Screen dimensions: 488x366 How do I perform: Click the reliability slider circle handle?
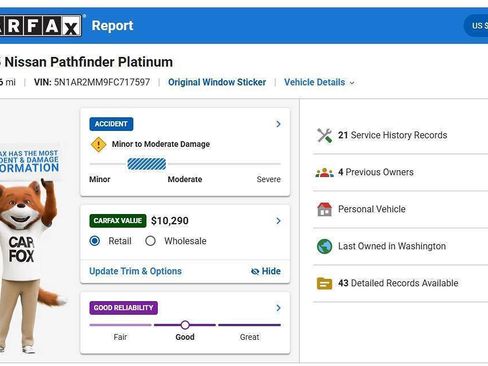click(x=185, y=325)
